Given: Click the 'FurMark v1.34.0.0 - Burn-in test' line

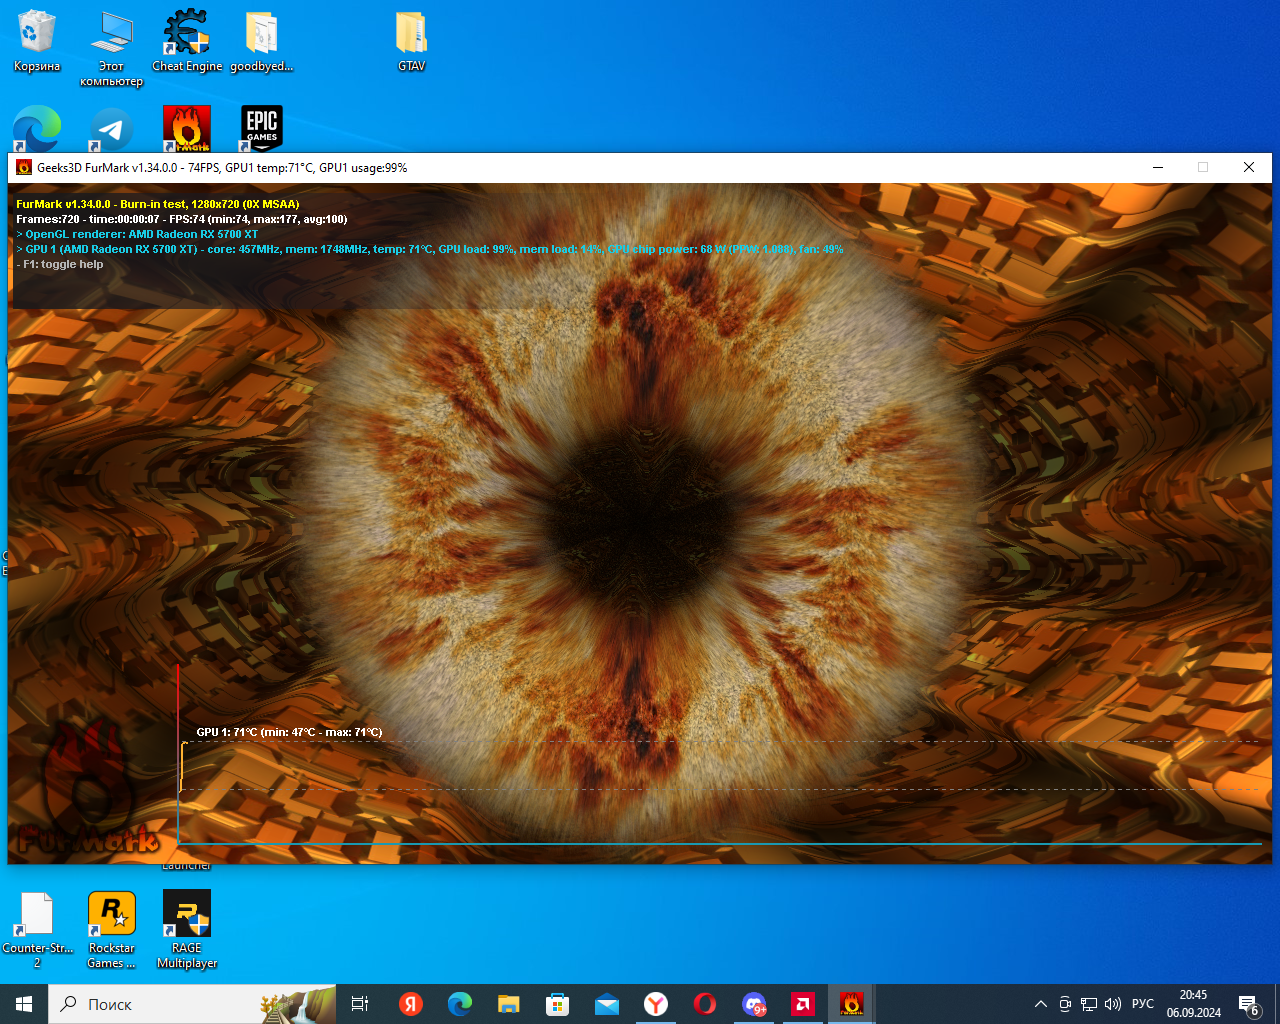Looking at the screenshot, I should (x=158, y=204).
